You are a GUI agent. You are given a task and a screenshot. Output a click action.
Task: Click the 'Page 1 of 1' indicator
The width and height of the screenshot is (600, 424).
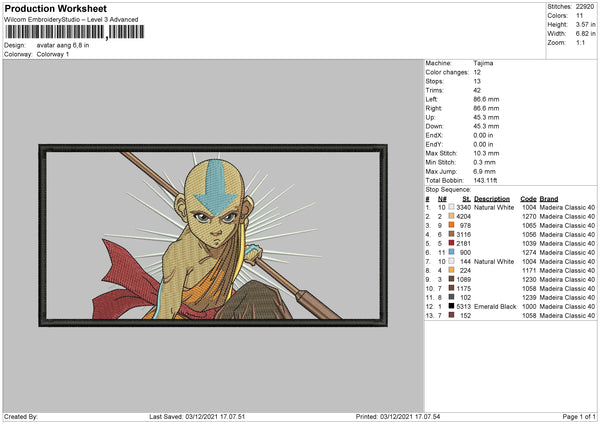click(x=579, y=417)
